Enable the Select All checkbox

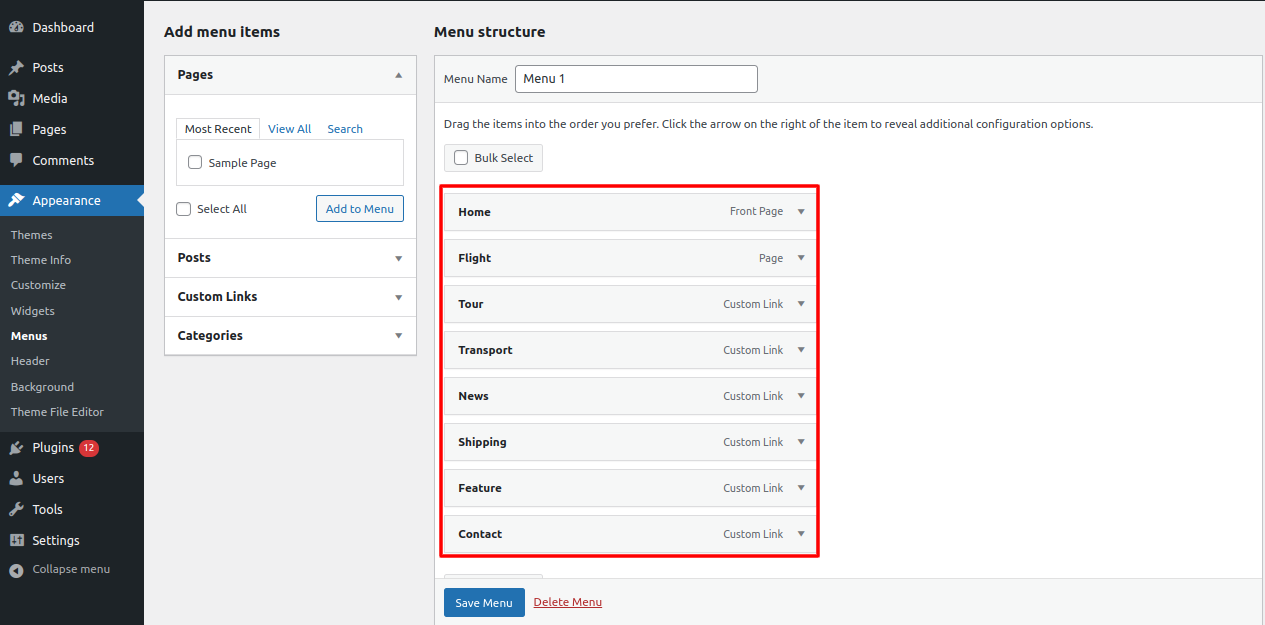[x=184, y=209]
